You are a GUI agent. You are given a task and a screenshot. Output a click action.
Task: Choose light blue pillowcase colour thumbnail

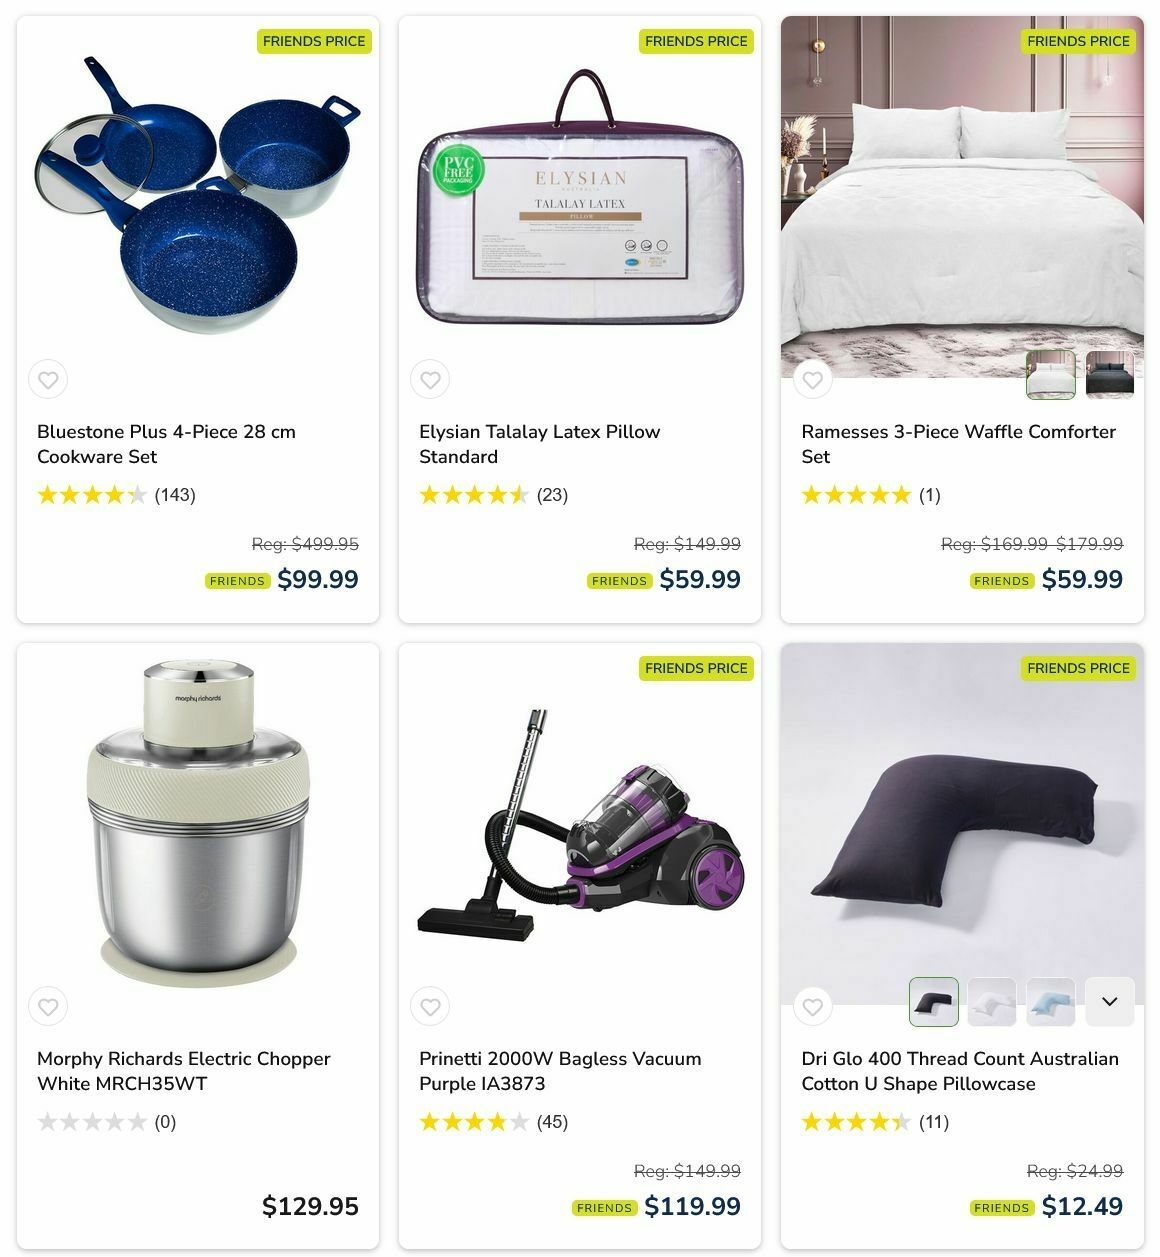[1051, 1002]
